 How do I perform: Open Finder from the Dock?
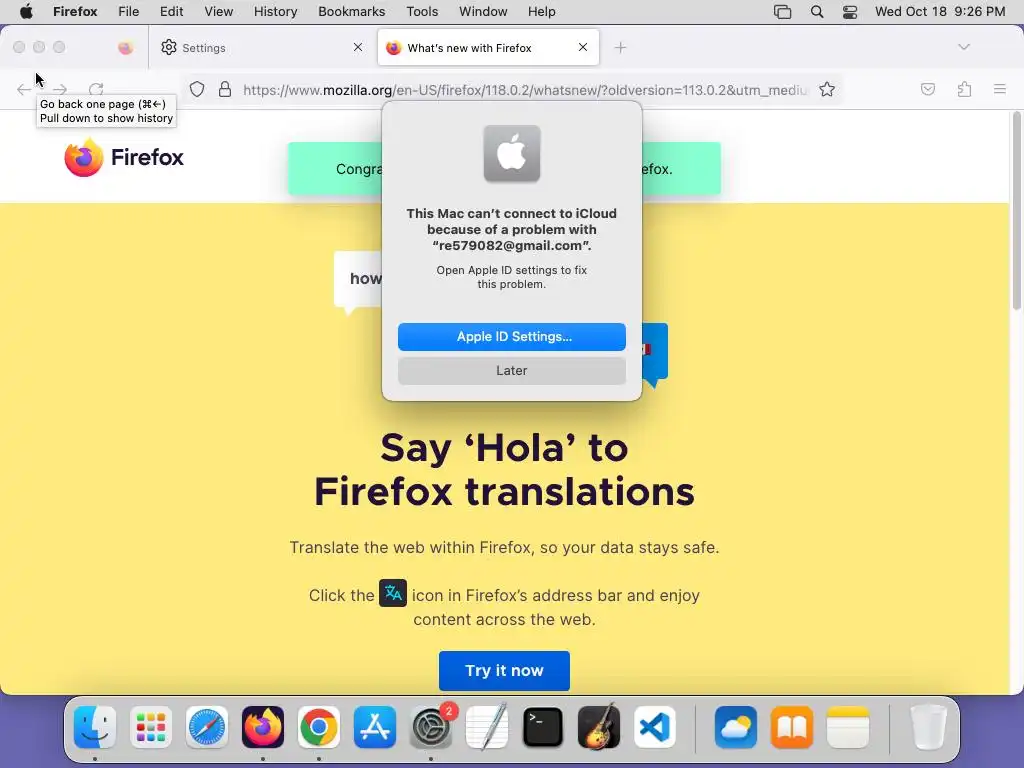pyautogui.click(x=95, y=727)
